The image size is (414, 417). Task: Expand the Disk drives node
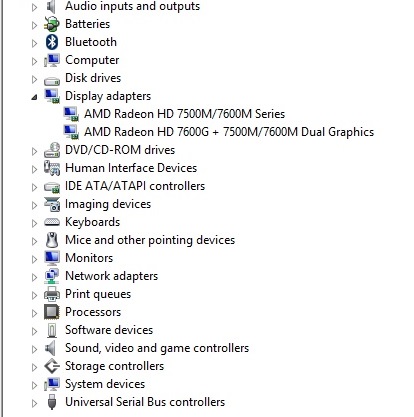coord(34,79)
